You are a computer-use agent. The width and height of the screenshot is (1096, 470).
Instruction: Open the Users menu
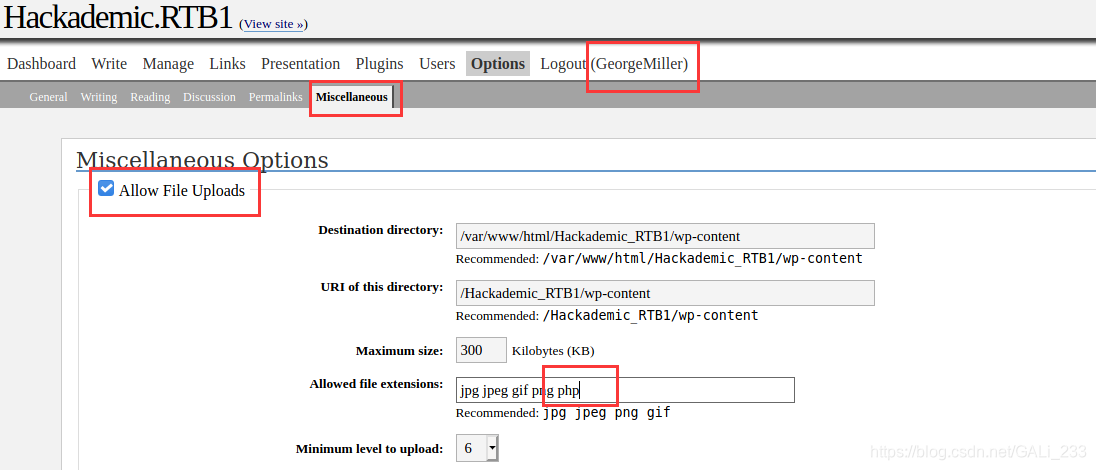pos(437,64)
